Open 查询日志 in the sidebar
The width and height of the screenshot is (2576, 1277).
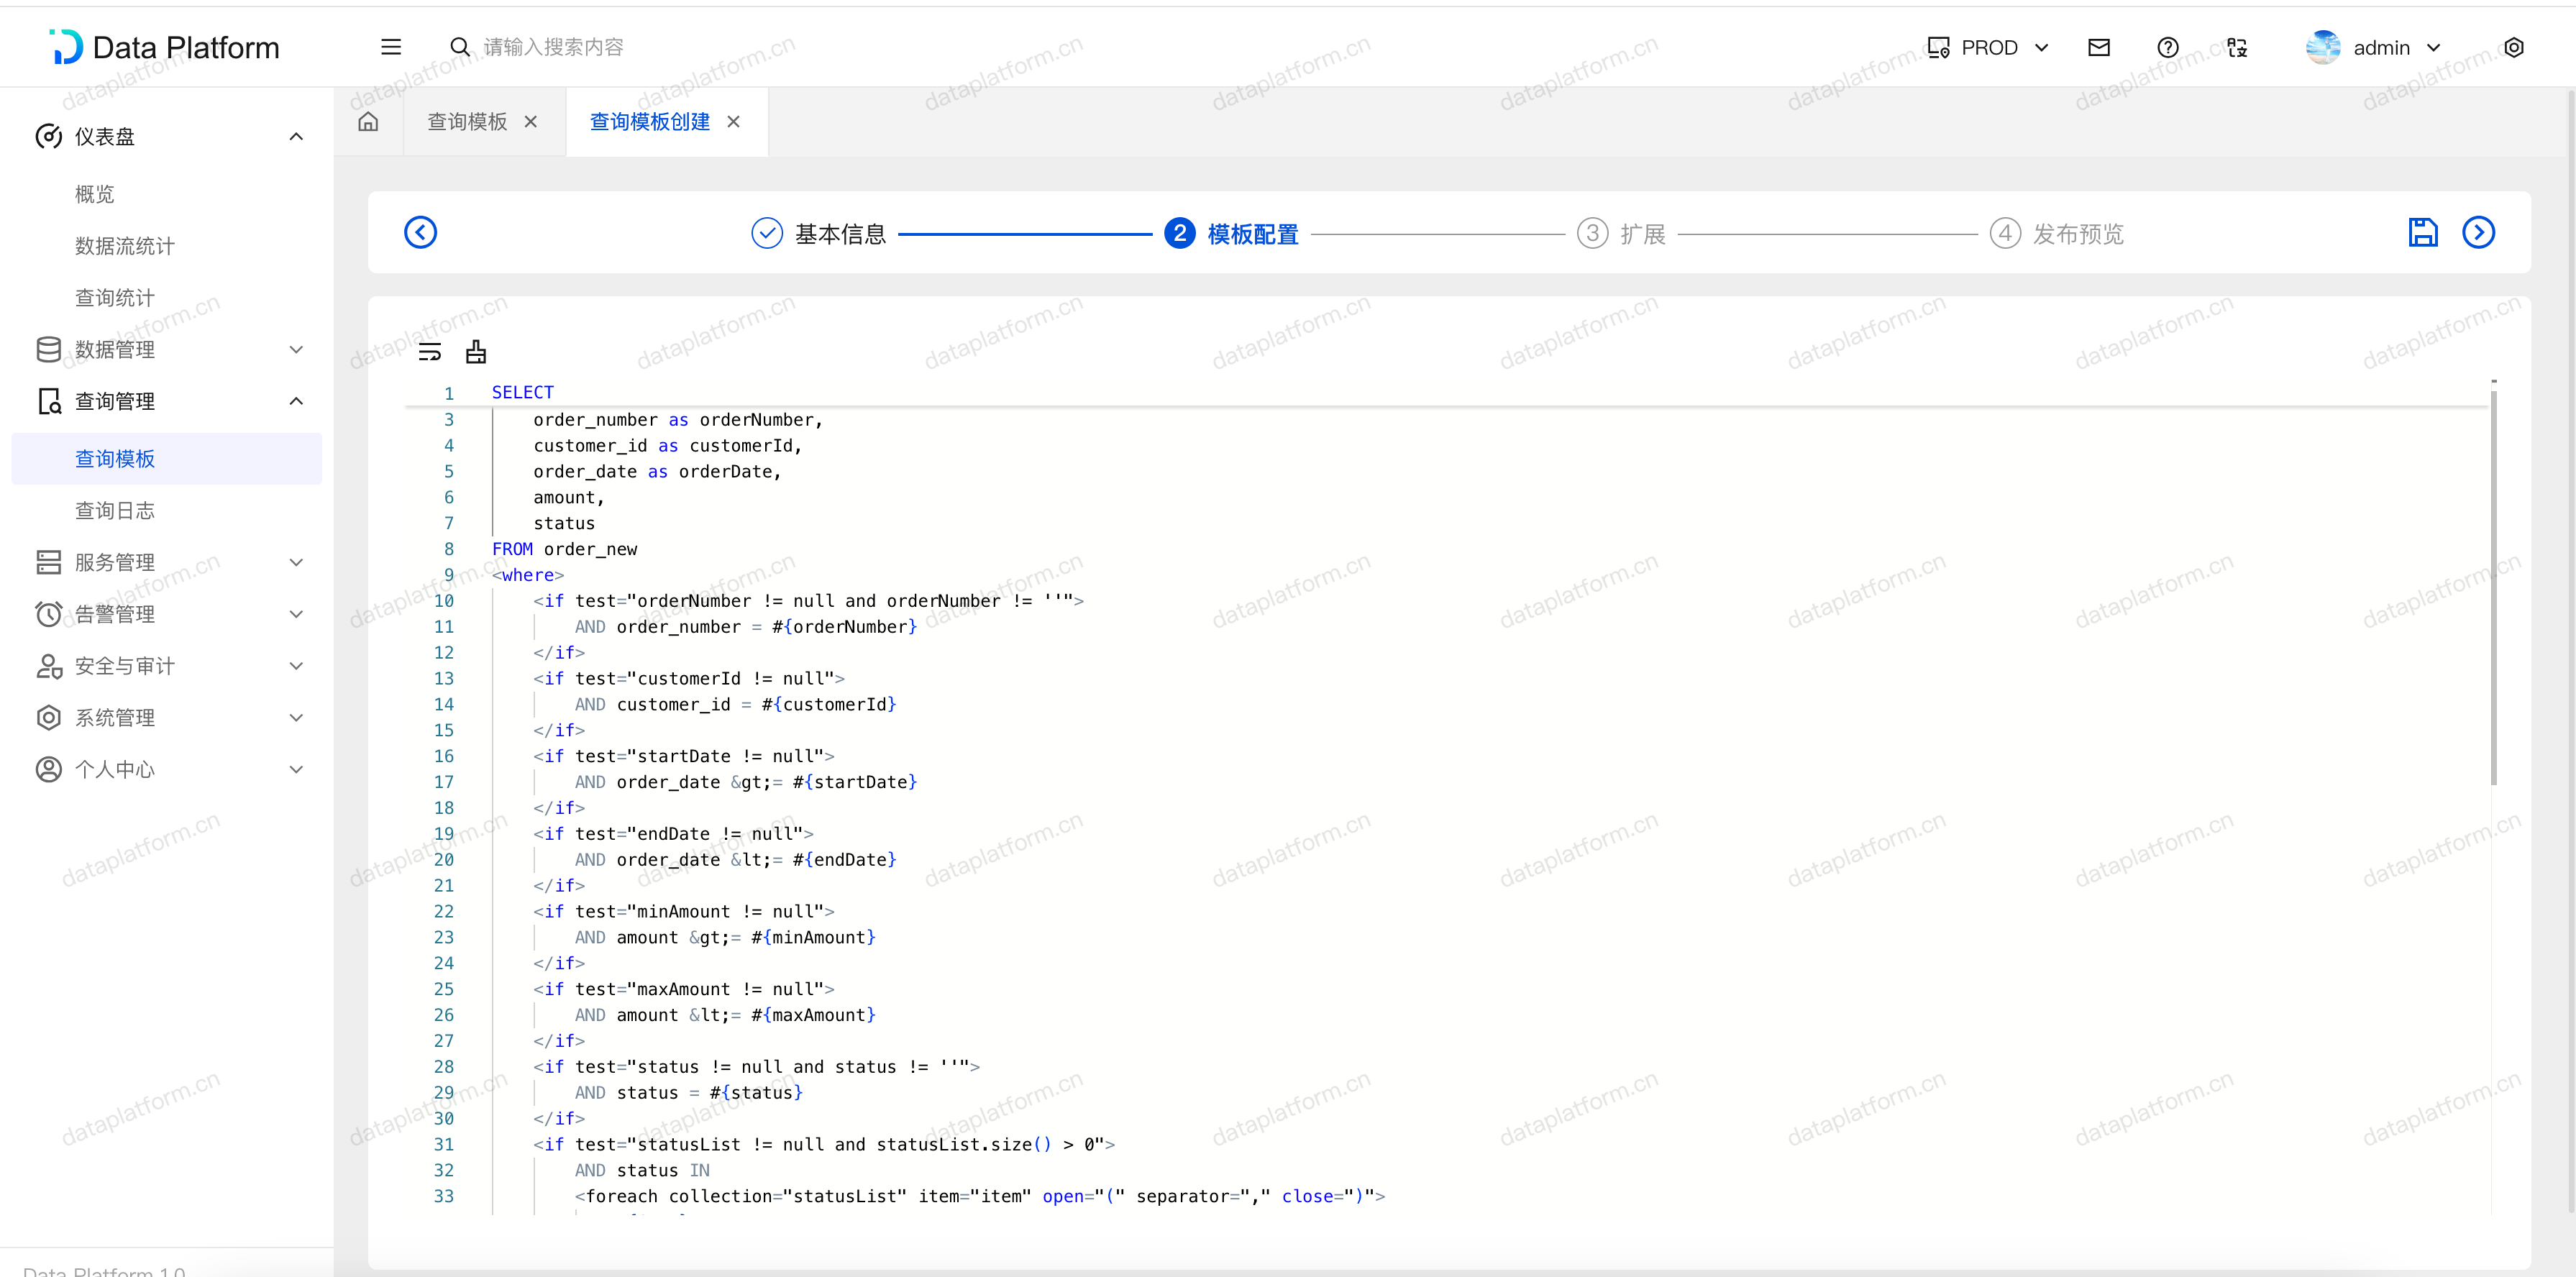click(x=115, y=511)
